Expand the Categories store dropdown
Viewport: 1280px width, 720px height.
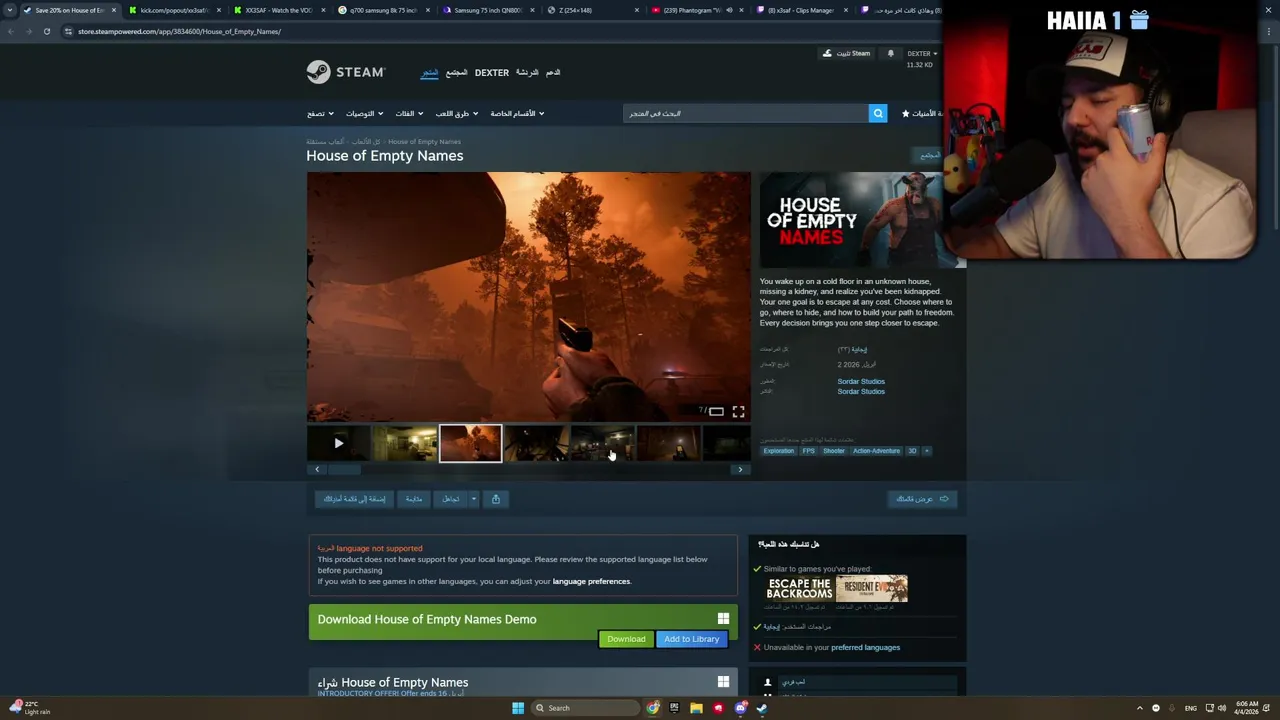pyautogui.click(x=409, y=113)
